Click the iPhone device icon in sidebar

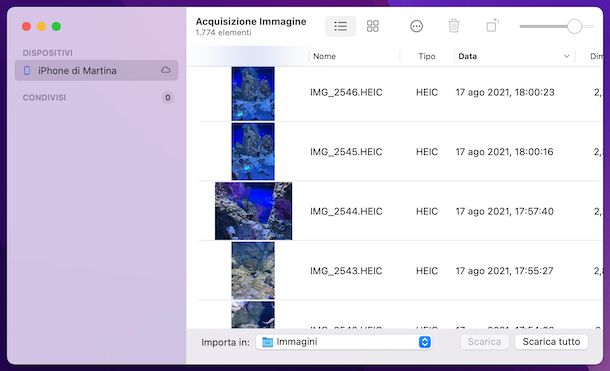click(x=27, y=70)
